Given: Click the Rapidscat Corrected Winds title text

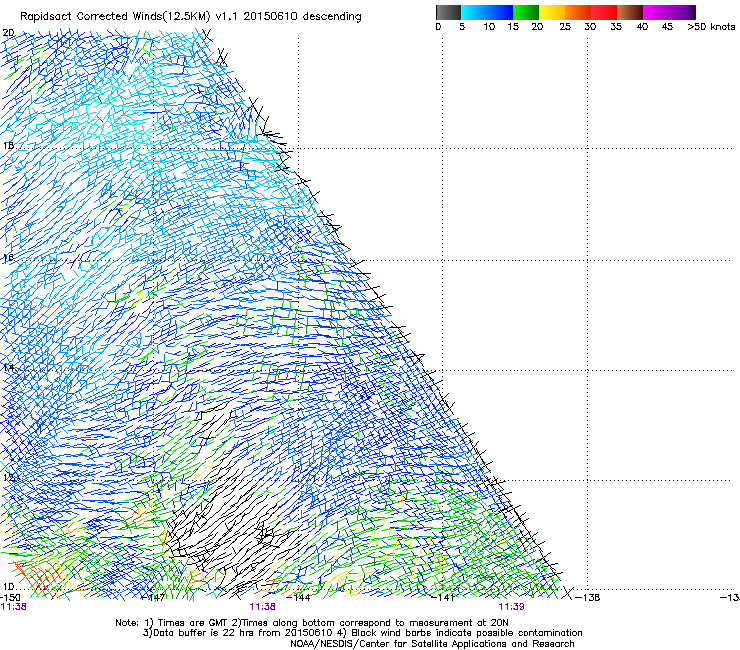Looking at the screenshot, I should [191, 17].
